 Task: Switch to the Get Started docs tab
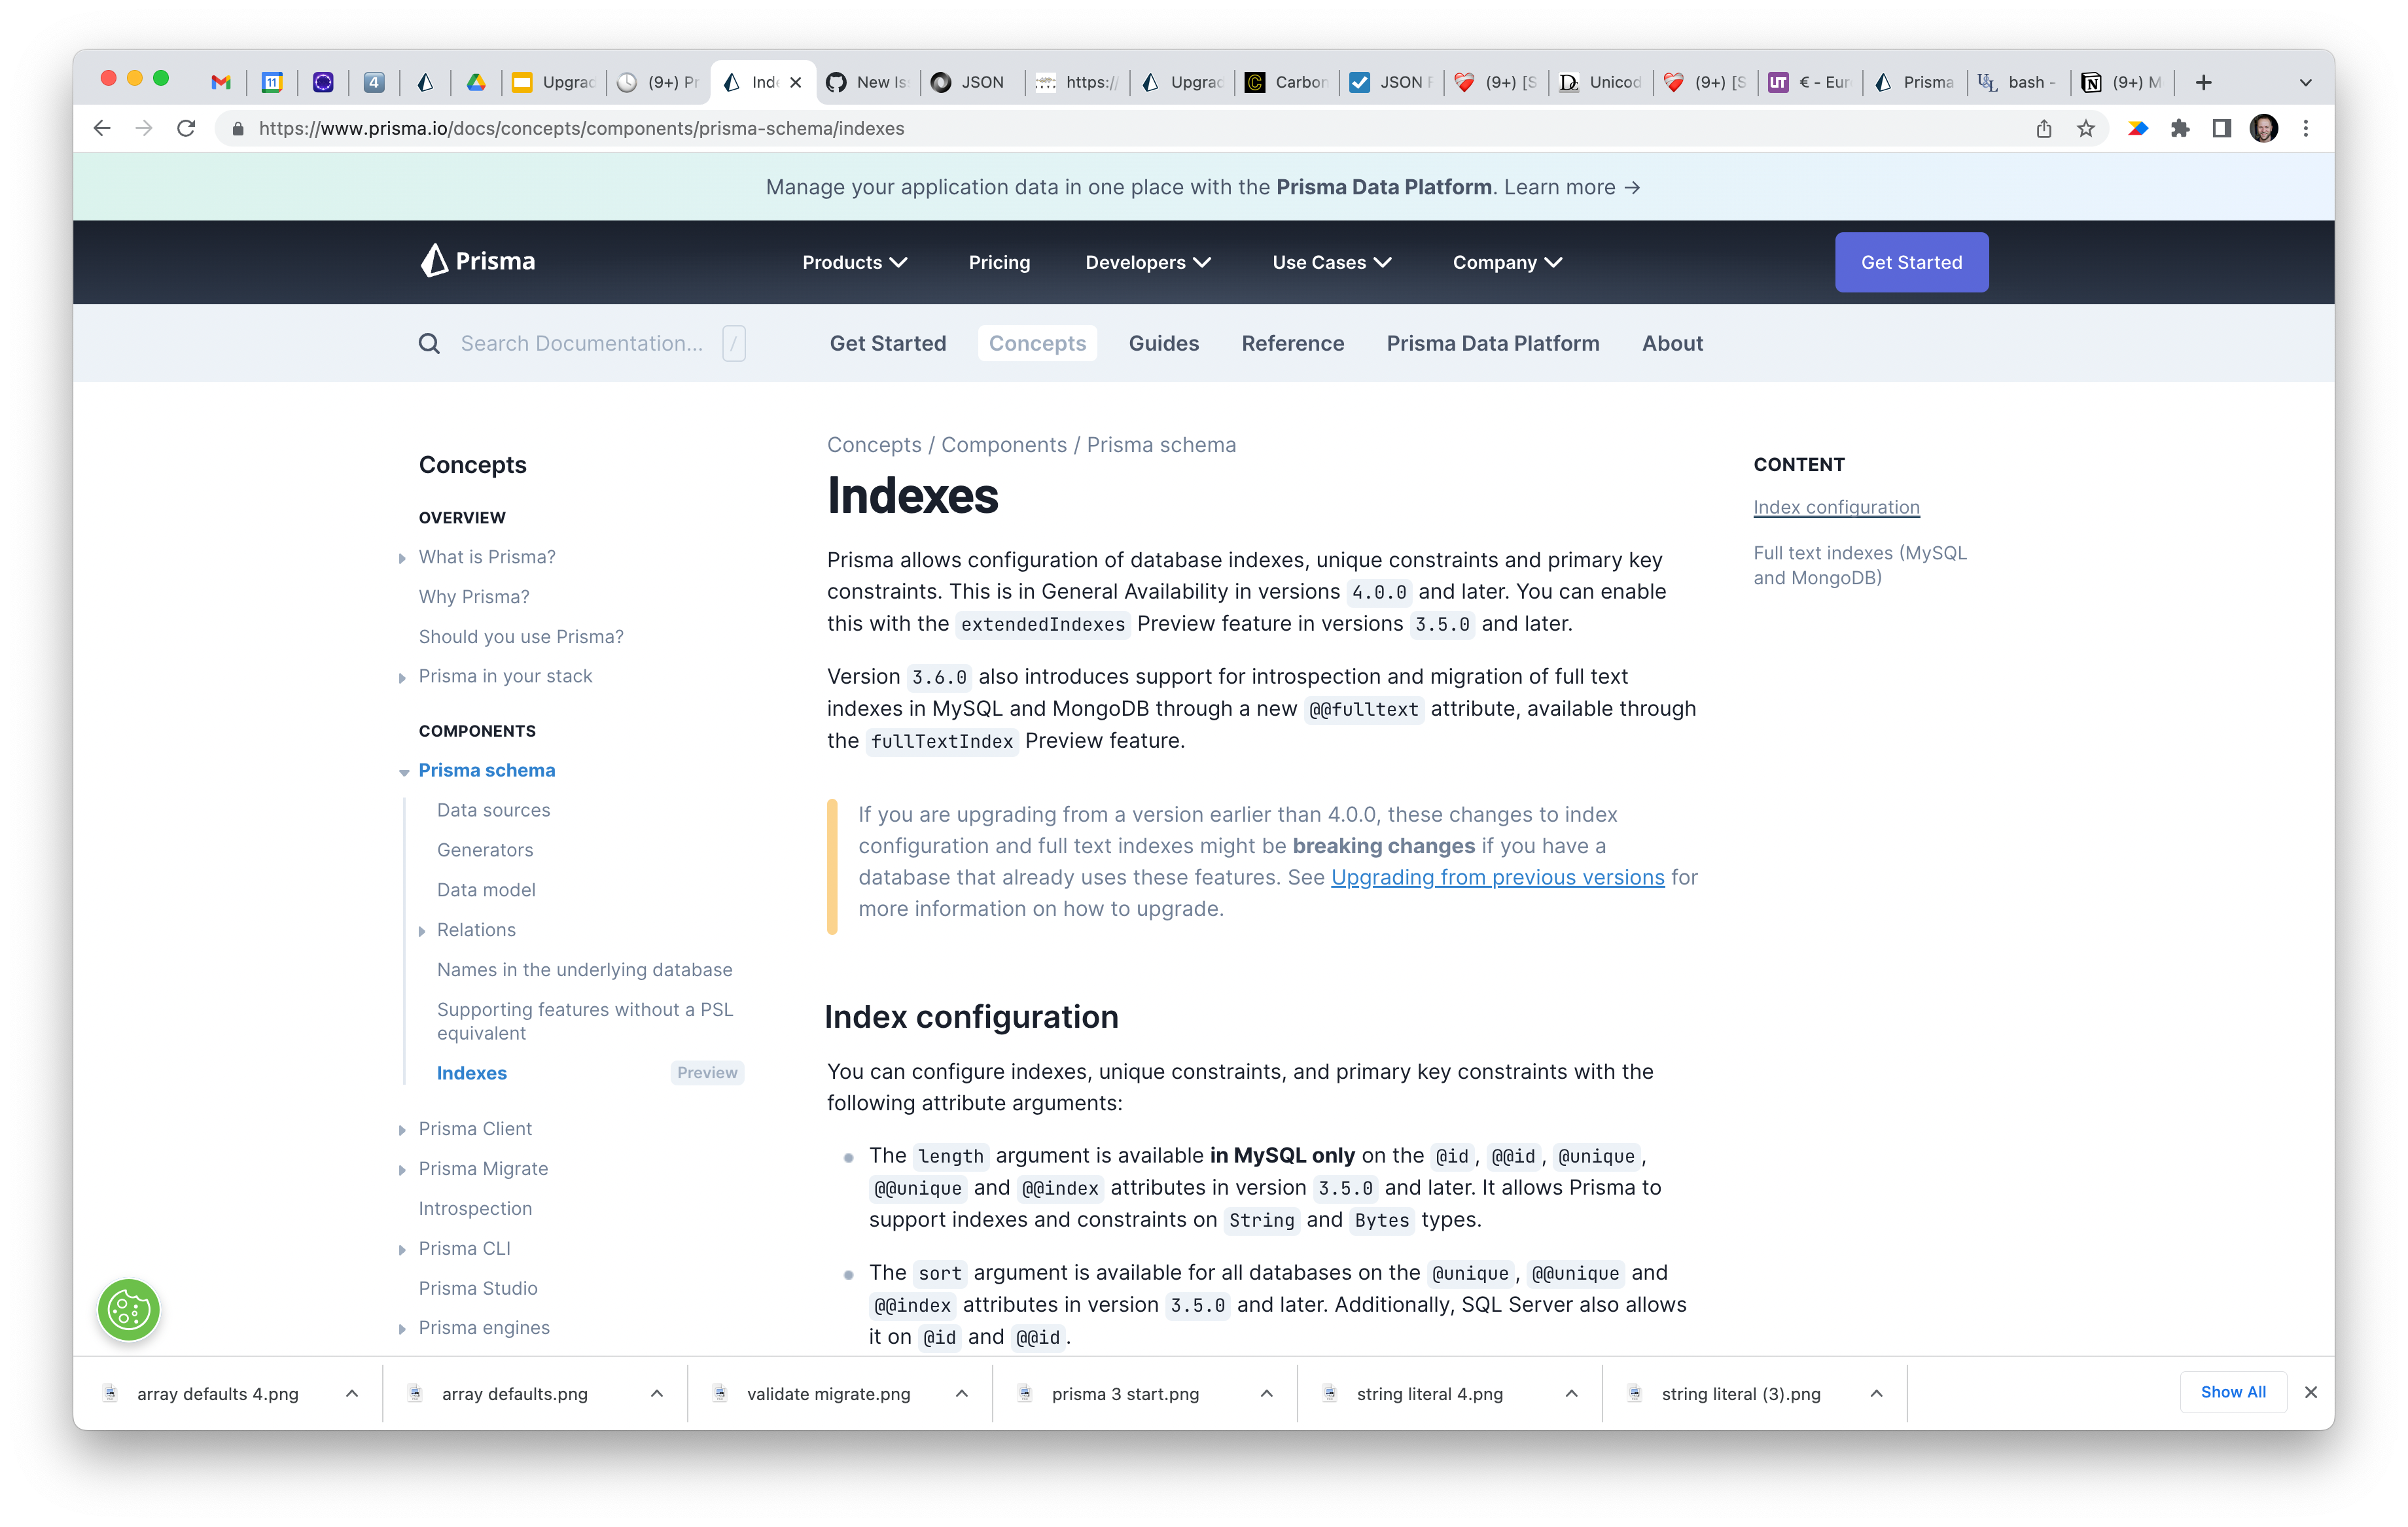pyautogui.click(x=887, y=343)
